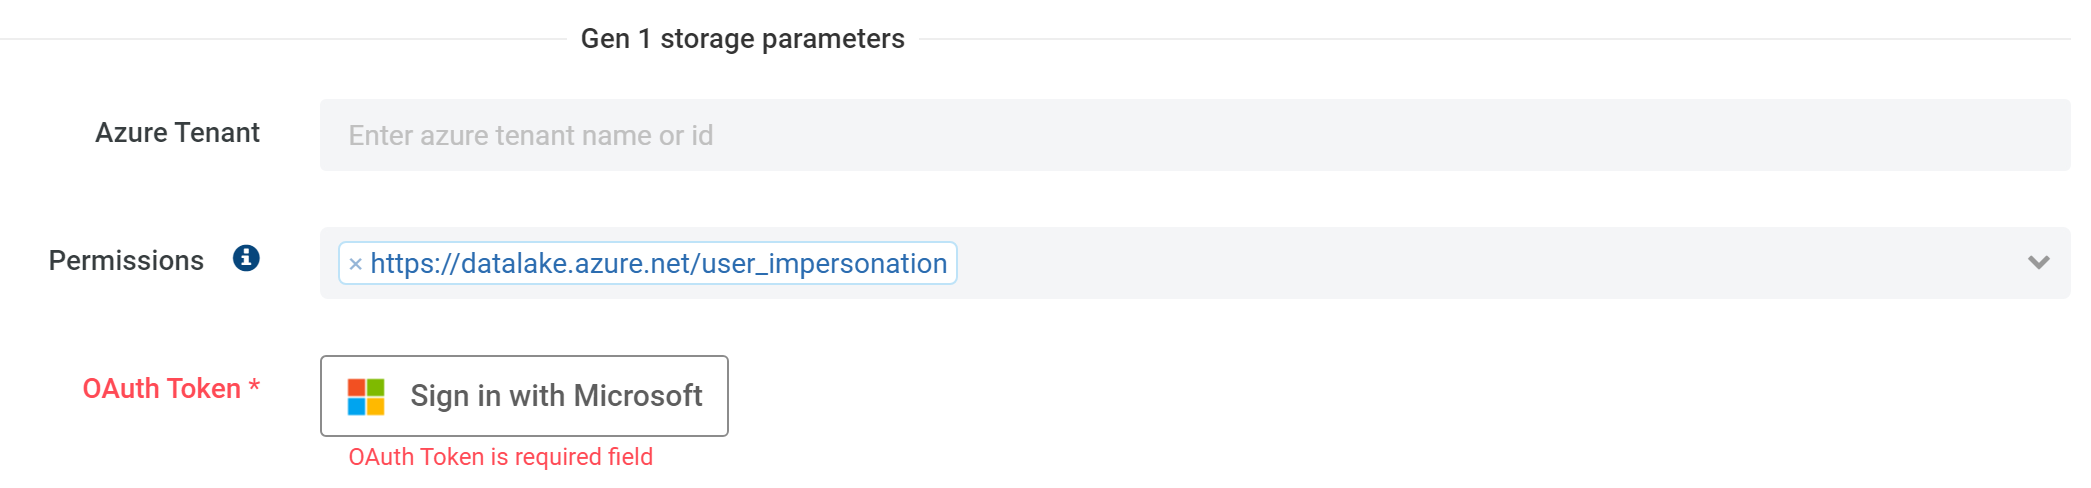Focus the Azure Tenant input field
The width and height of the screenshot is (2091, 488).
(x=1195, y=135)
